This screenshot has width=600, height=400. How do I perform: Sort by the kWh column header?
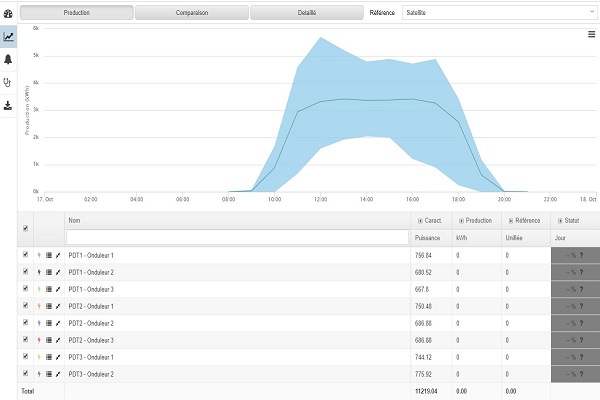pyautogui.click(x=461, y=238)
